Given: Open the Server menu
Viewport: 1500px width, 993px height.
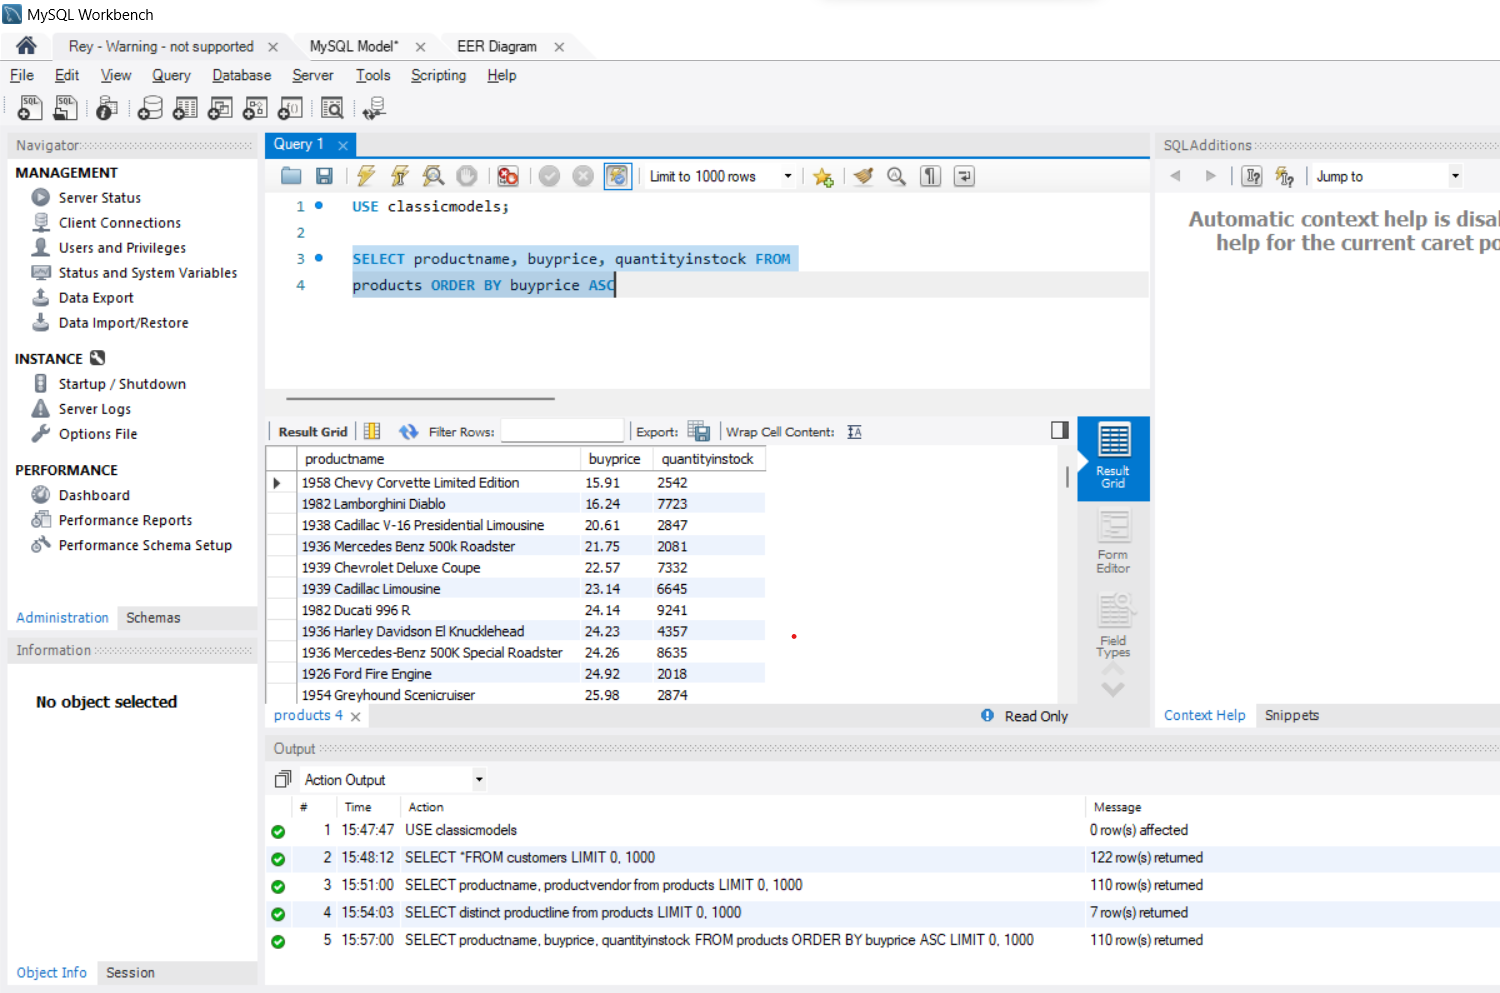Looking at the screenshot, I should point(313,75).
